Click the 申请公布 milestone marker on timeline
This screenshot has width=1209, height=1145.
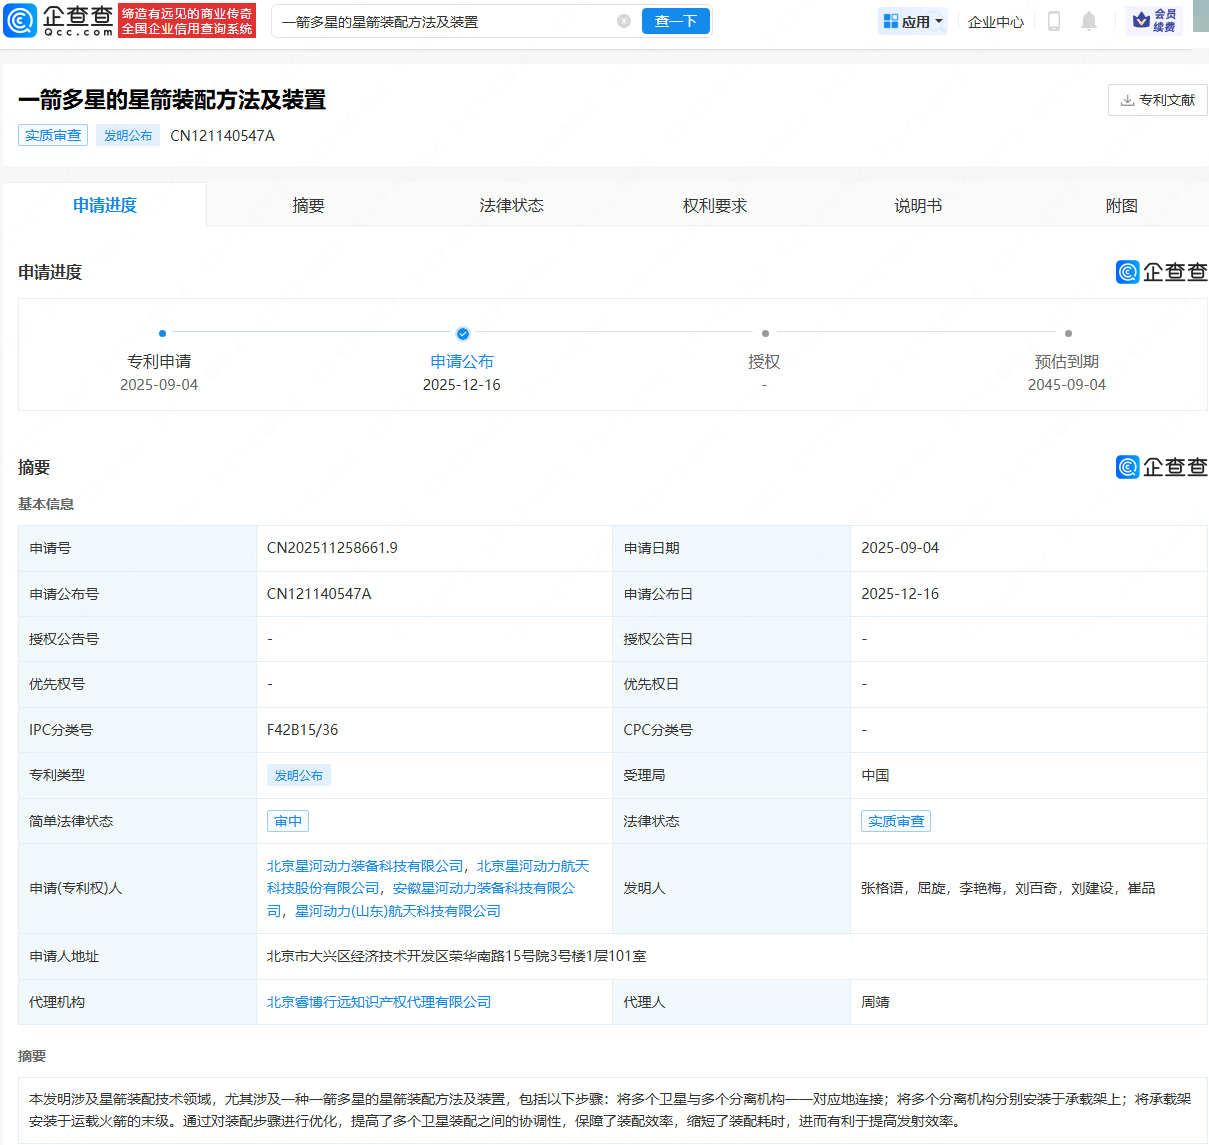pyautogui.click(x=462, y=334)
